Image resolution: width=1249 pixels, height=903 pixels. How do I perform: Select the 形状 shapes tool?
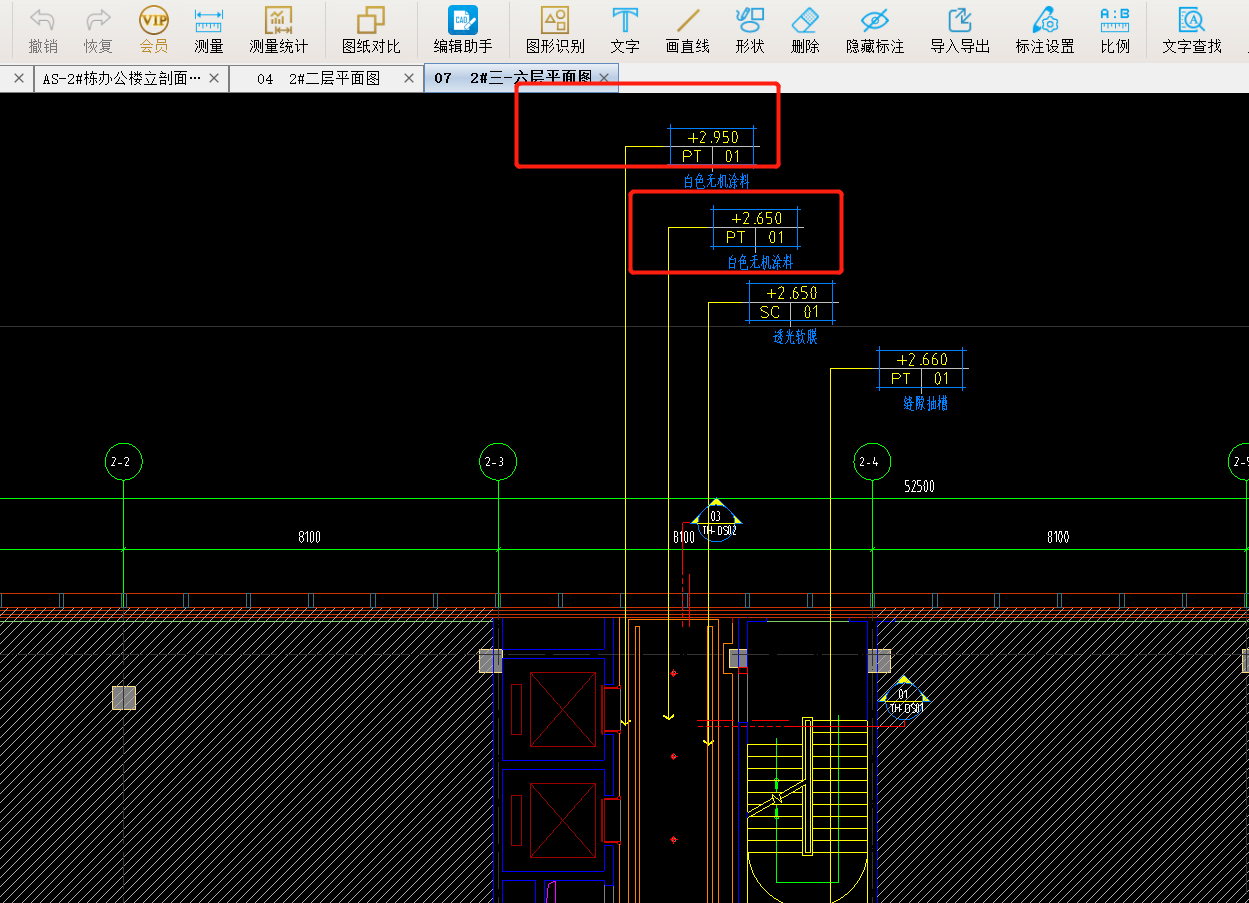[750, 21]
